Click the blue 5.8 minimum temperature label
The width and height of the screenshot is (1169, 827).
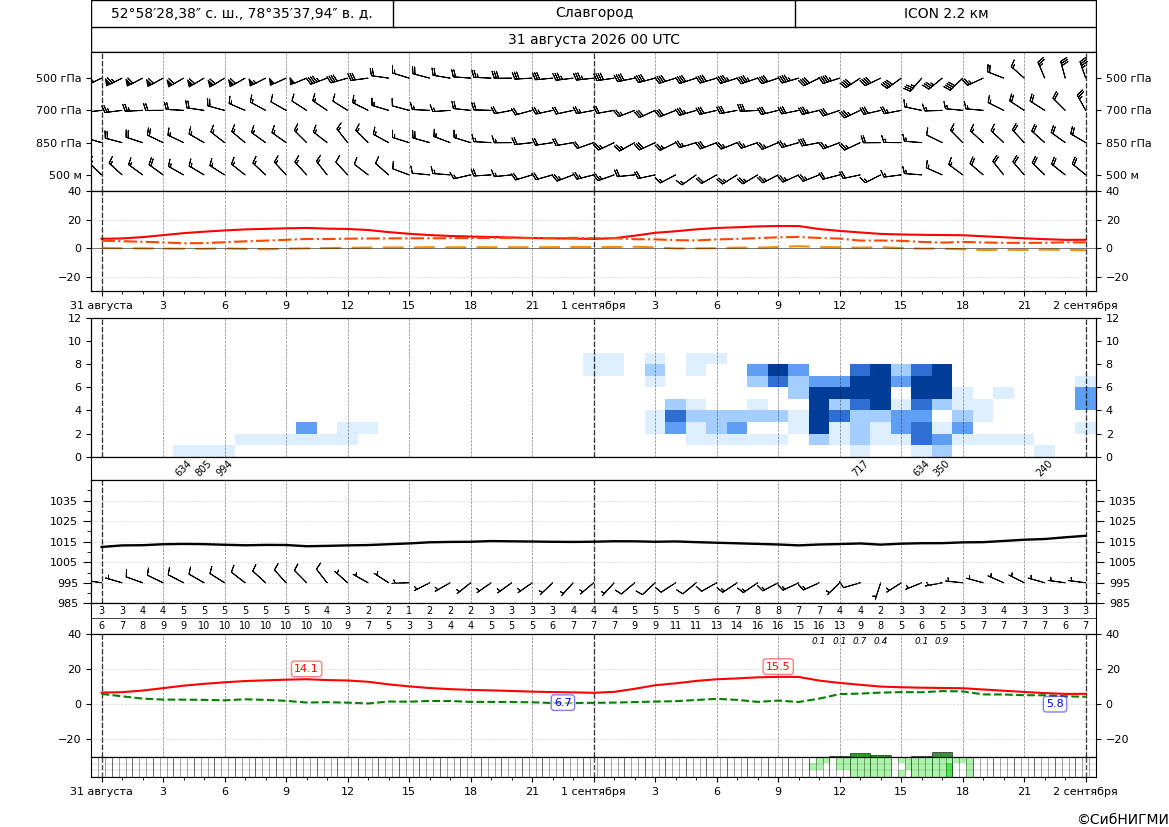coord(1055,703)
